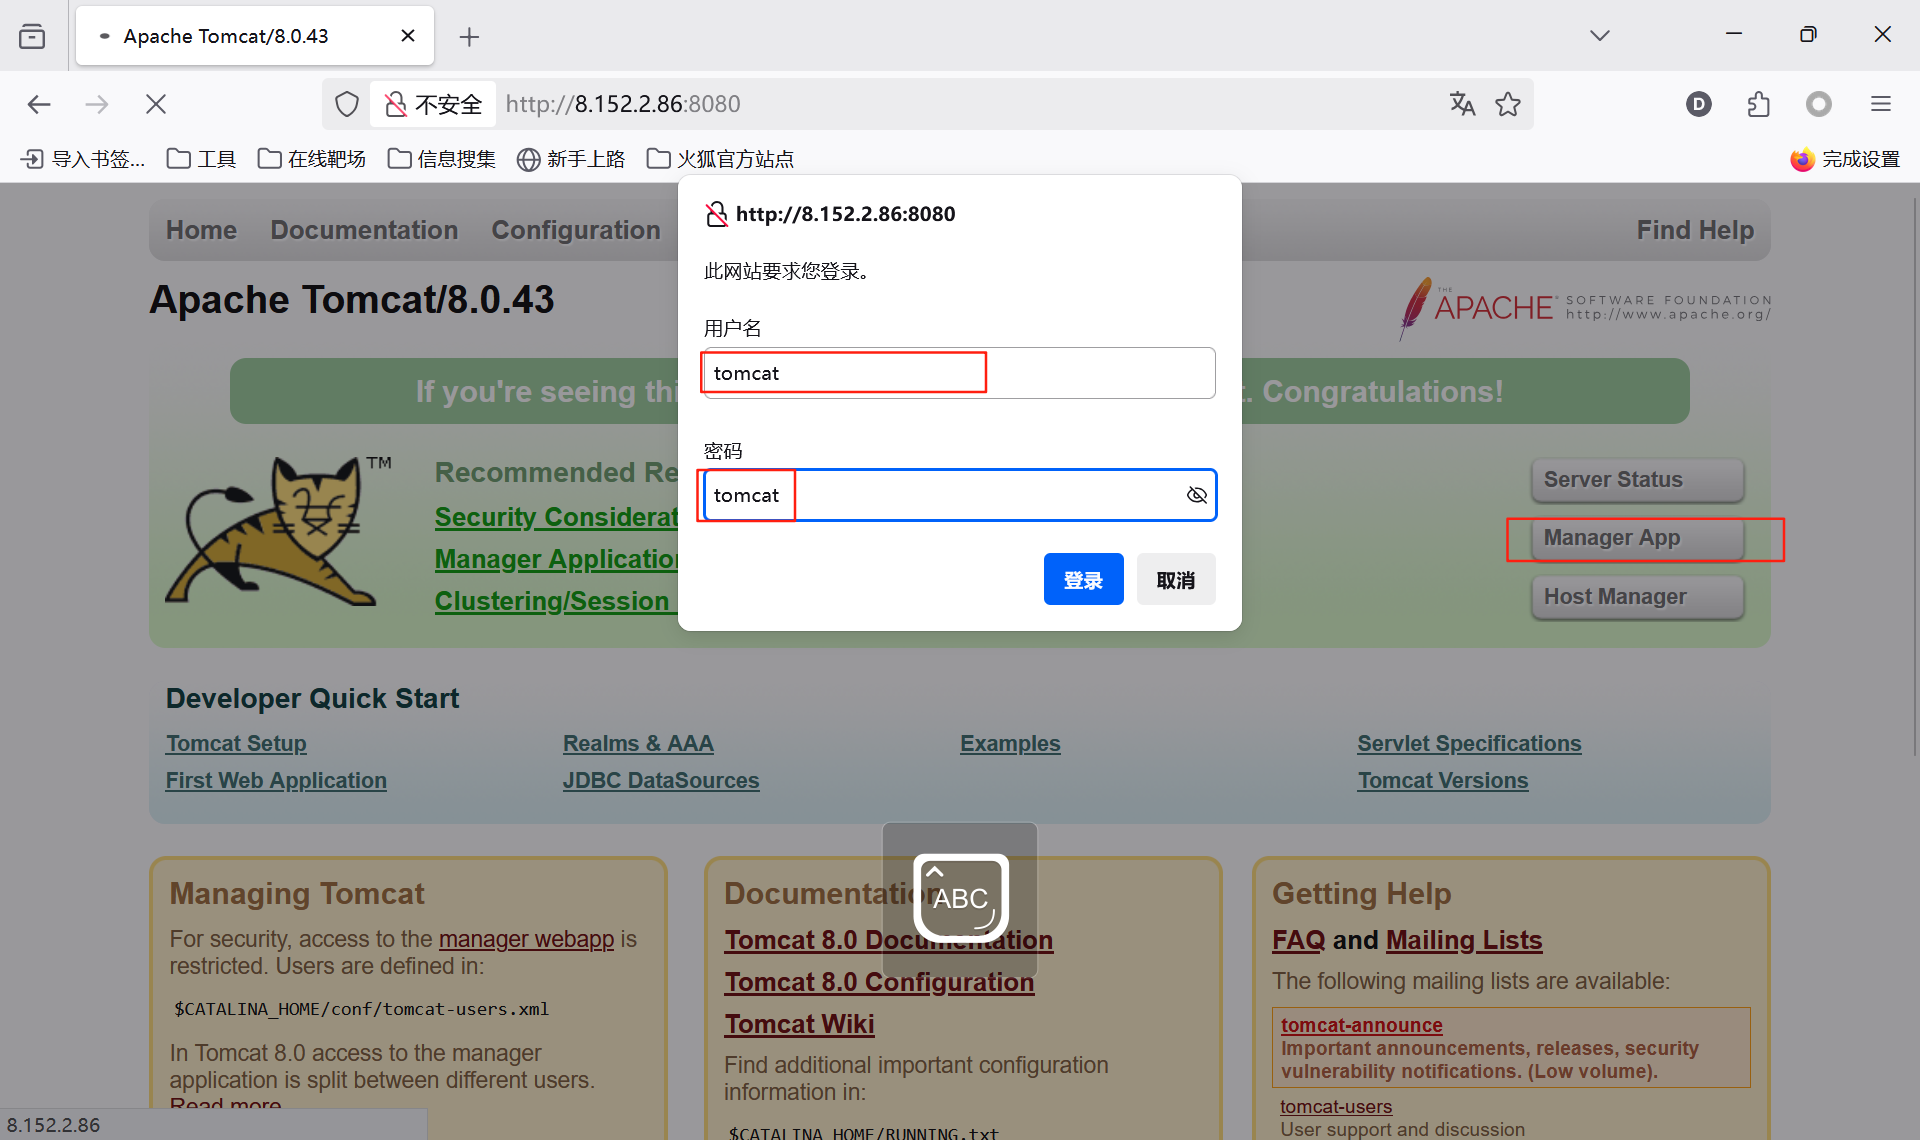Click the translate page icon

pos(1462,104)
